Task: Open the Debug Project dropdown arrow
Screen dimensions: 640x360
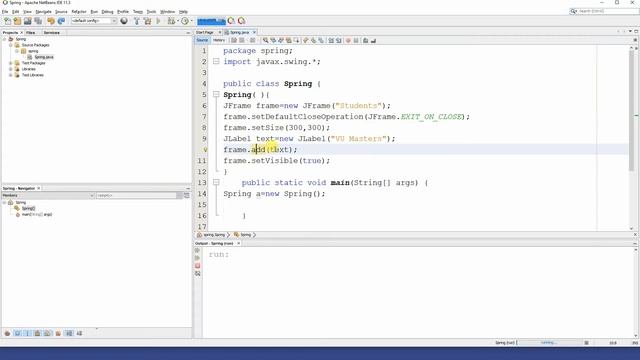Action: click(178, 21)
